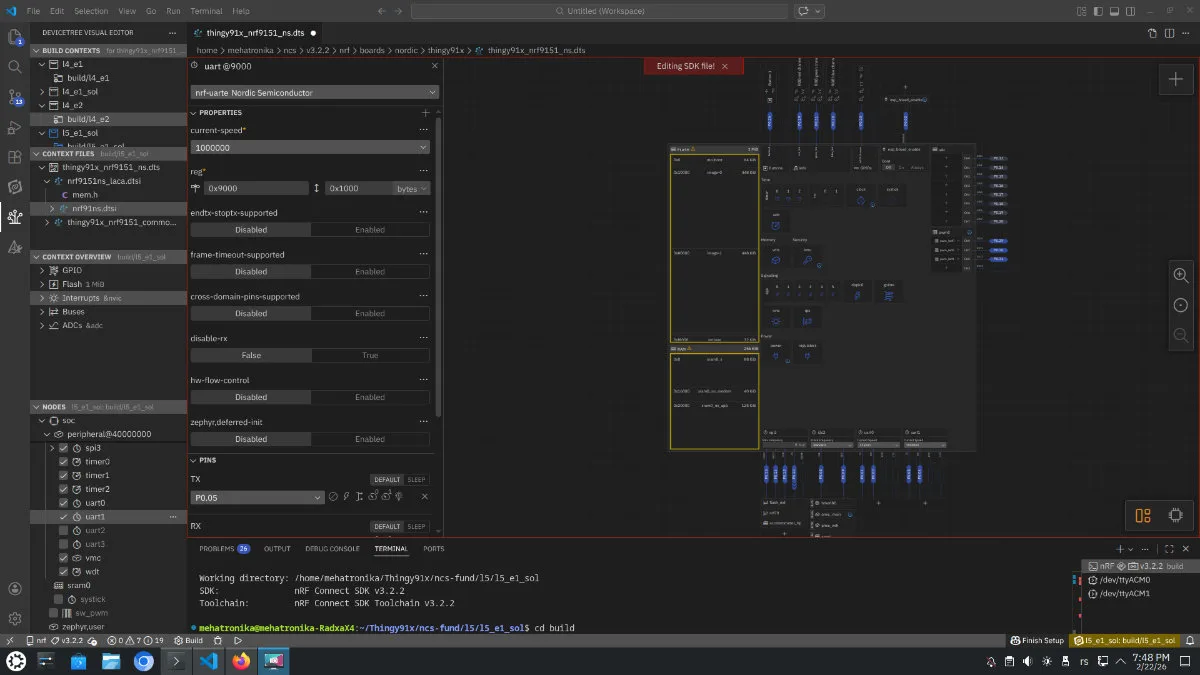
Task: Click the large plus button on canvas
Action: click(x=1176, y=81)
